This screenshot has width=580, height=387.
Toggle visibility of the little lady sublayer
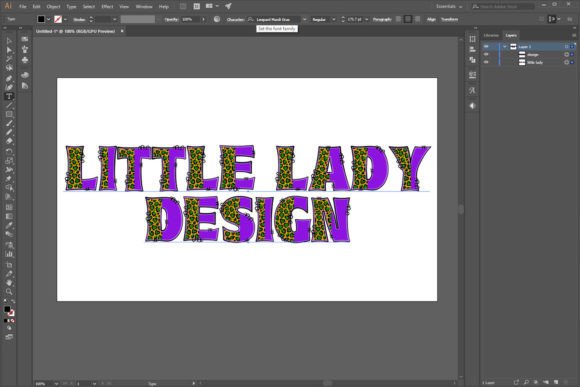[x=486, y=62]
